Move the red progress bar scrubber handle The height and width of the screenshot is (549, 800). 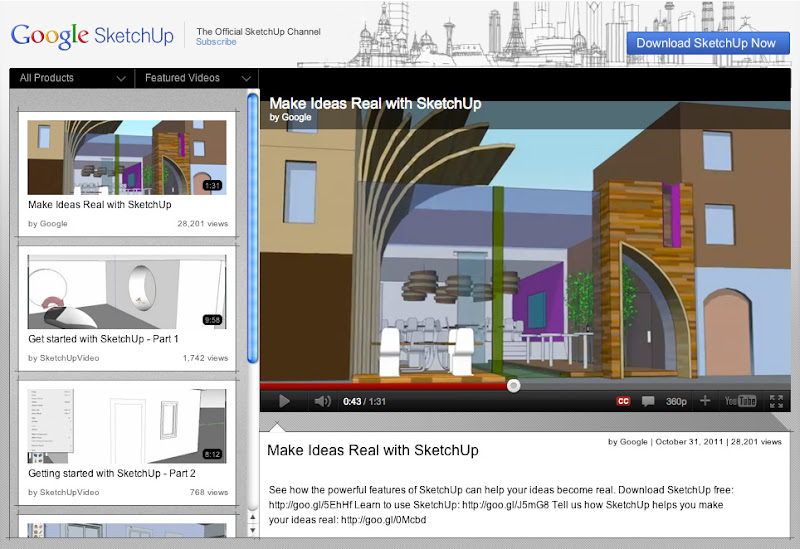click(x=514, y=386)
